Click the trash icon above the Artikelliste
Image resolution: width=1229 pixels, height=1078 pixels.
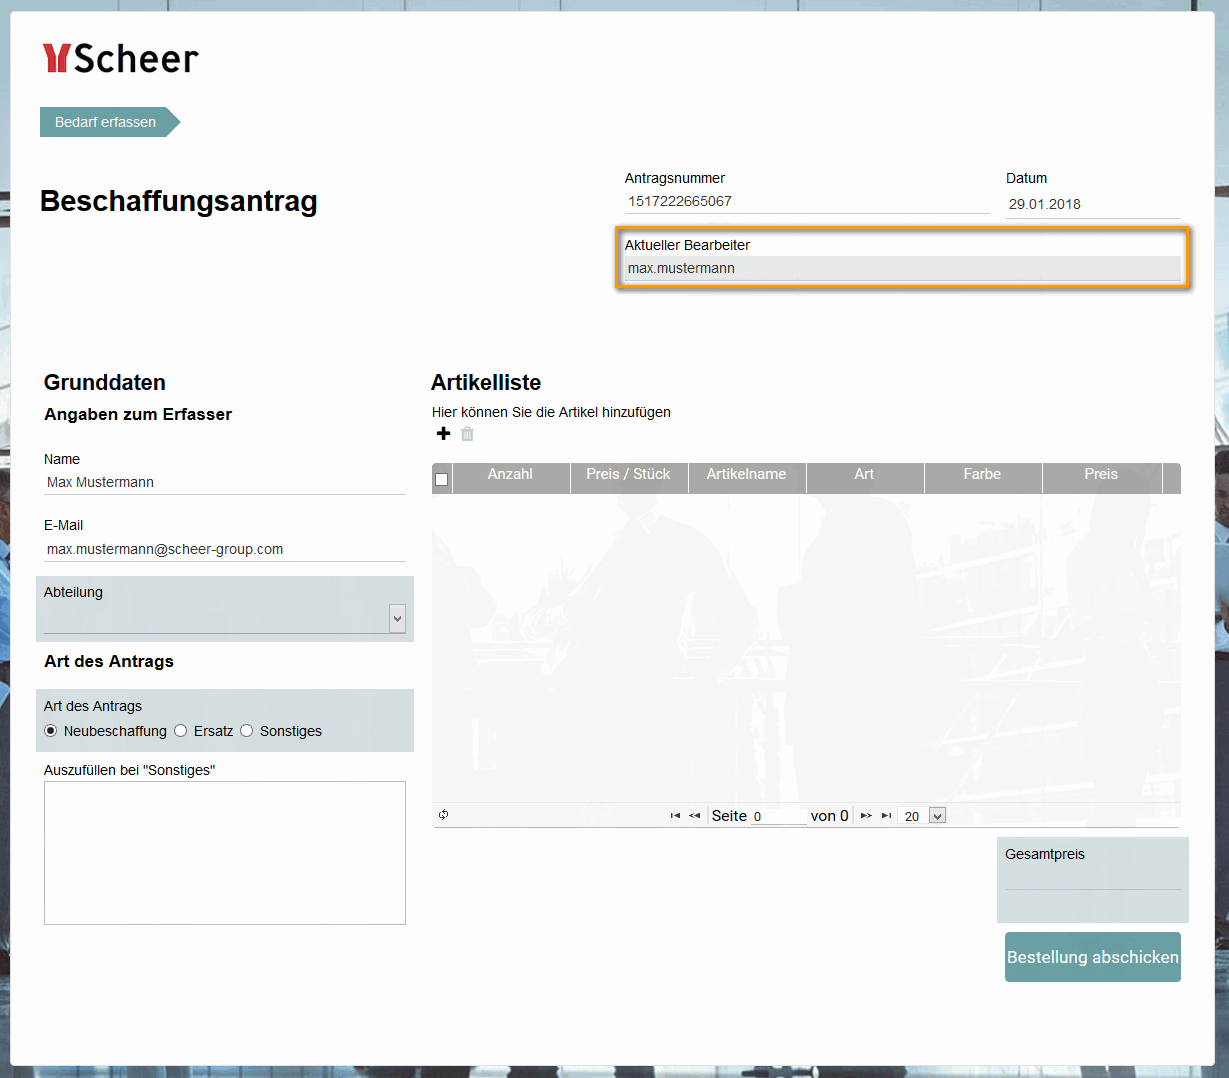[467, 434]
